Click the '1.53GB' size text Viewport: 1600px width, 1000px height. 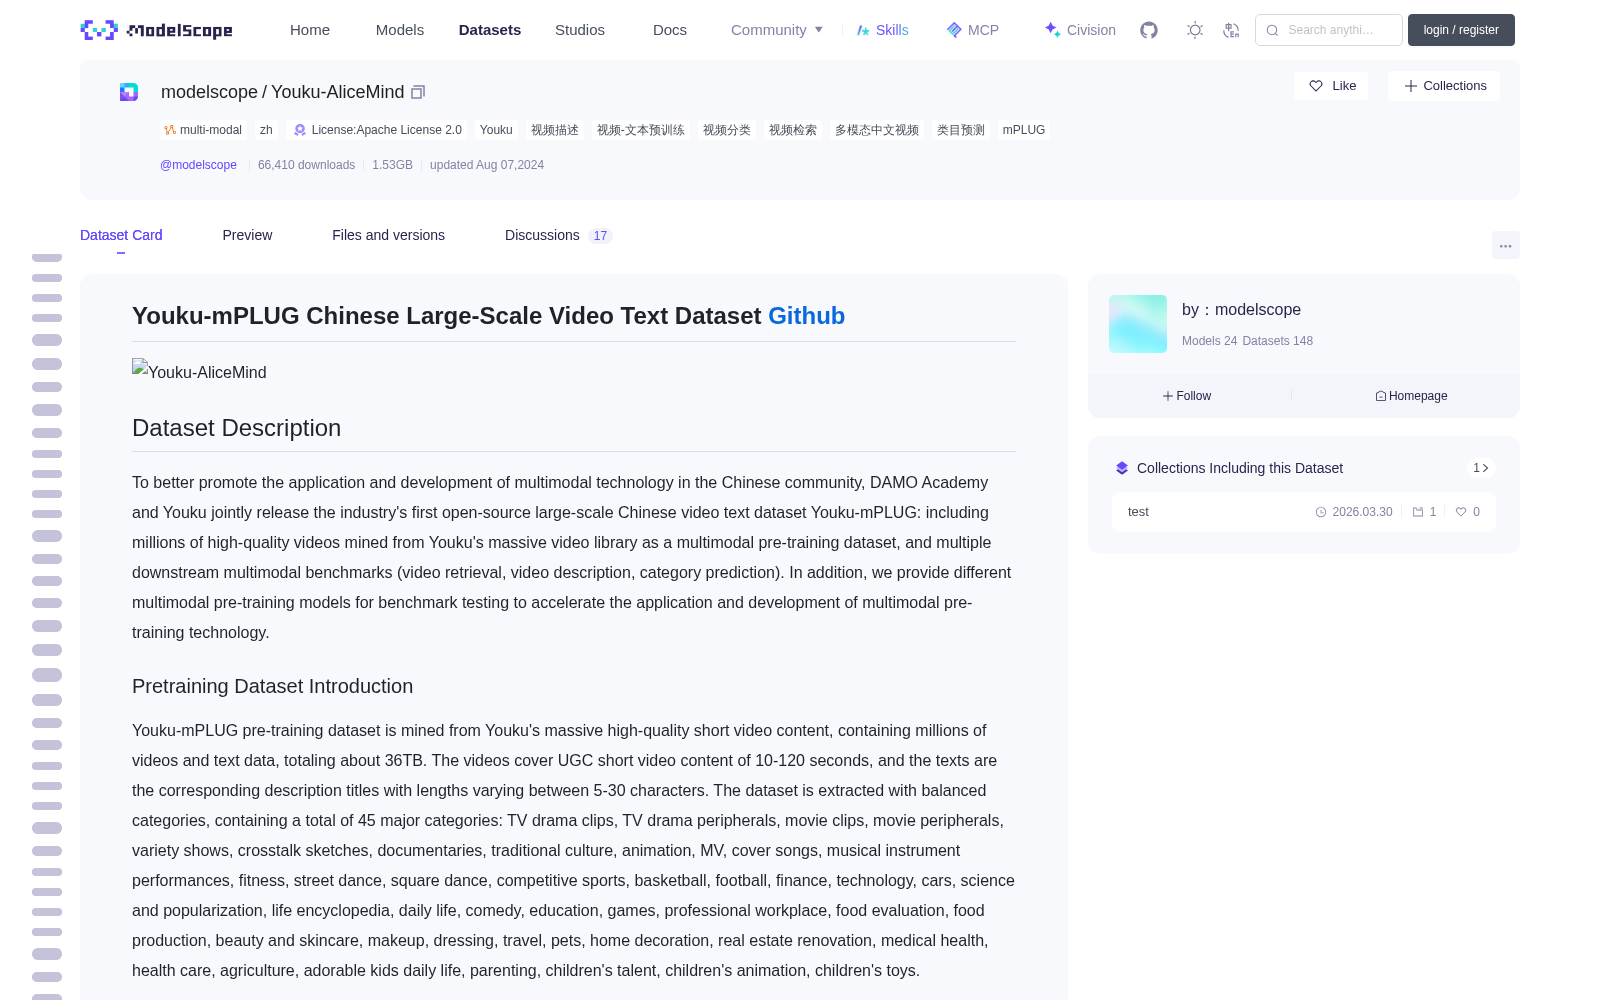pyautogui.click(x=392, y=165)
